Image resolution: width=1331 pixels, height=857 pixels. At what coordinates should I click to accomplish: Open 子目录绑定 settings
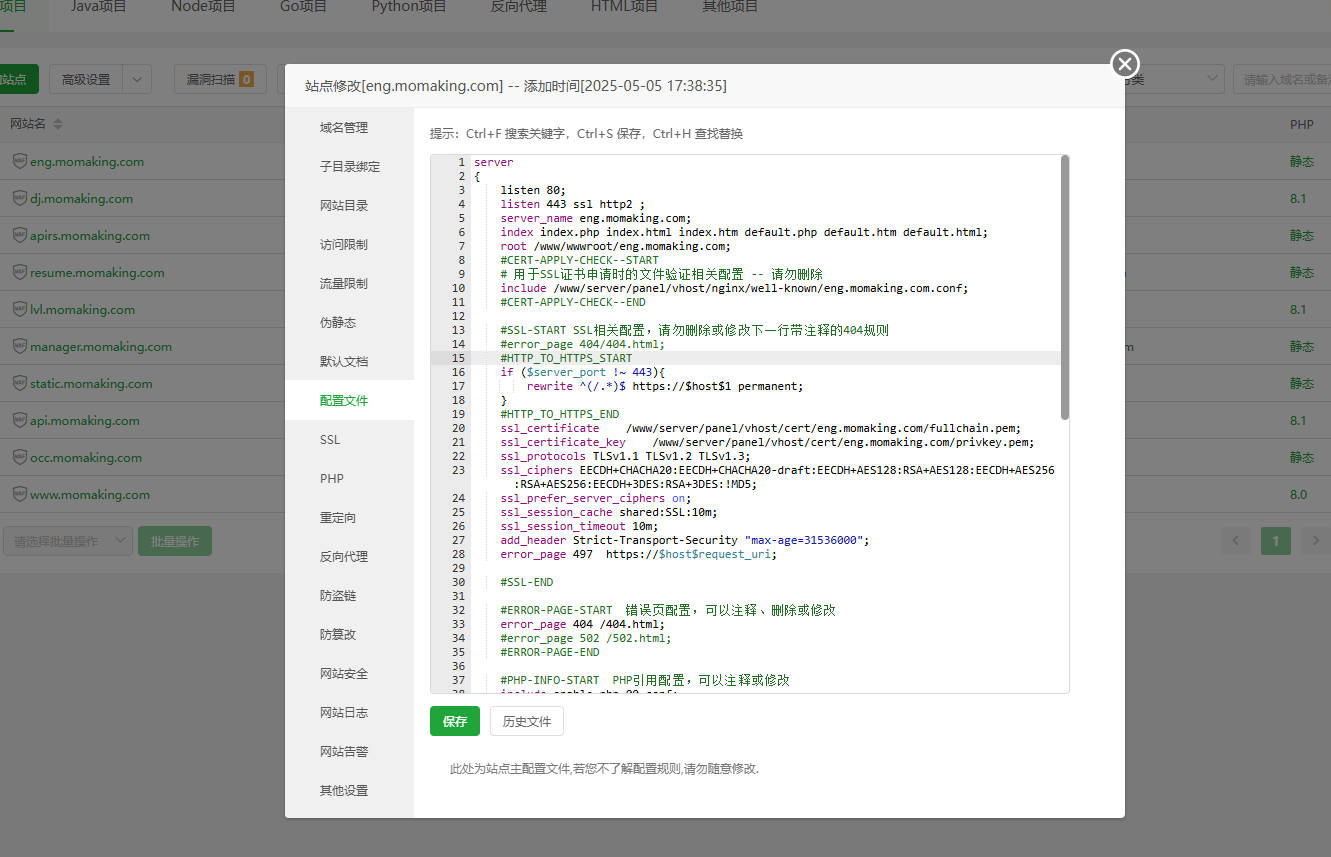pos(349,166)
